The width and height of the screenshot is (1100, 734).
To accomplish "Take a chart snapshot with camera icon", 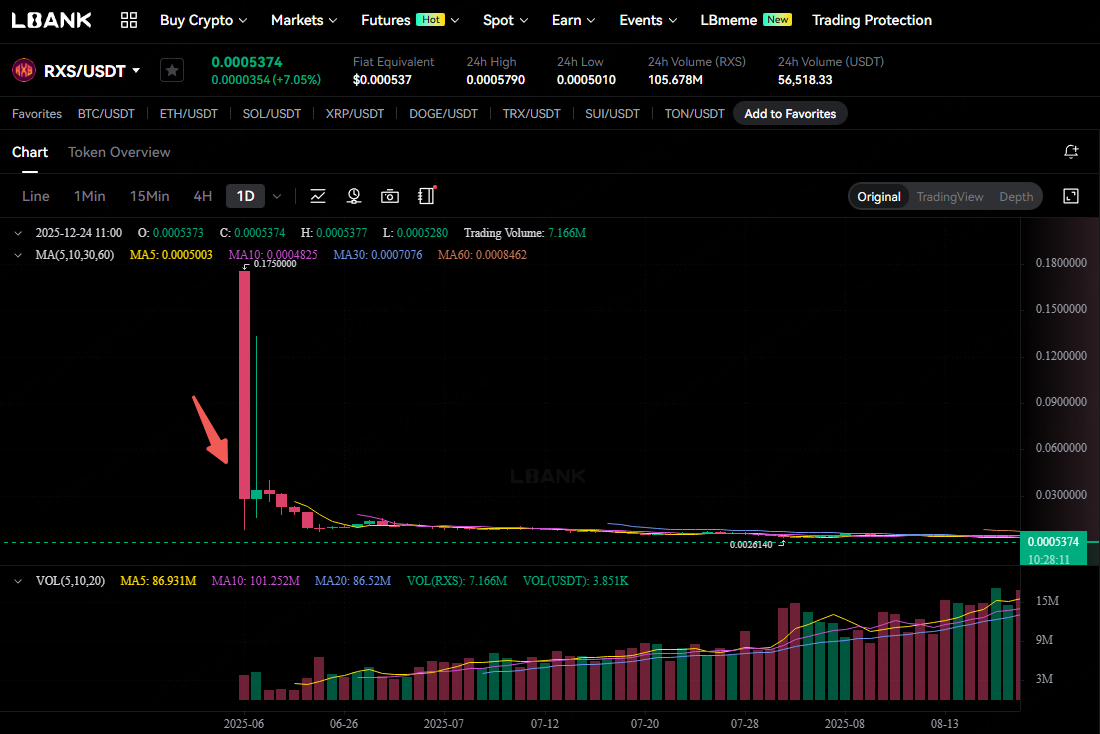I will tap(390, 196).
